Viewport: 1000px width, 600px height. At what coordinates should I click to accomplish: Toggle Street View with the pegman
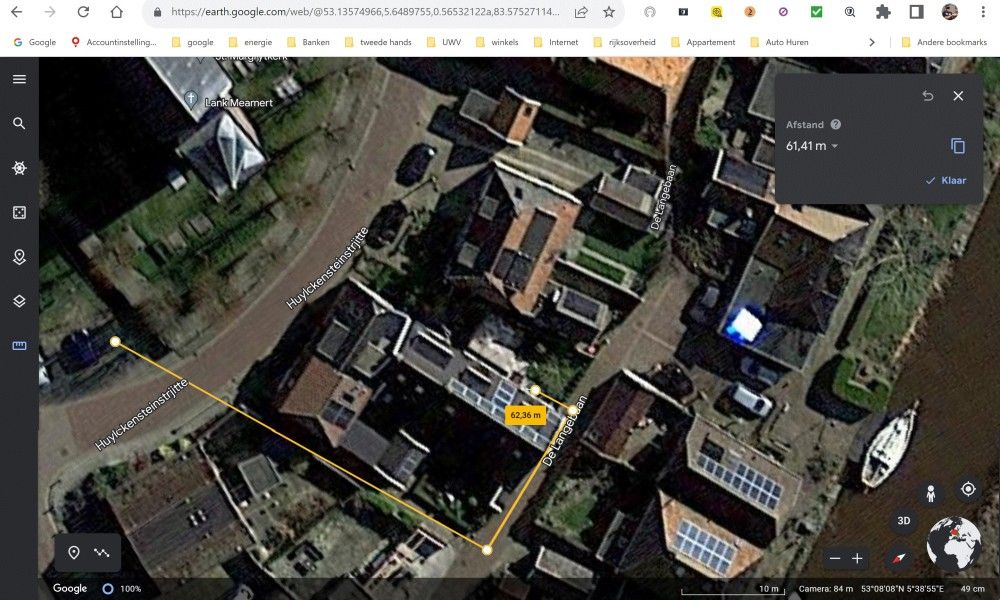click(931, 493)
